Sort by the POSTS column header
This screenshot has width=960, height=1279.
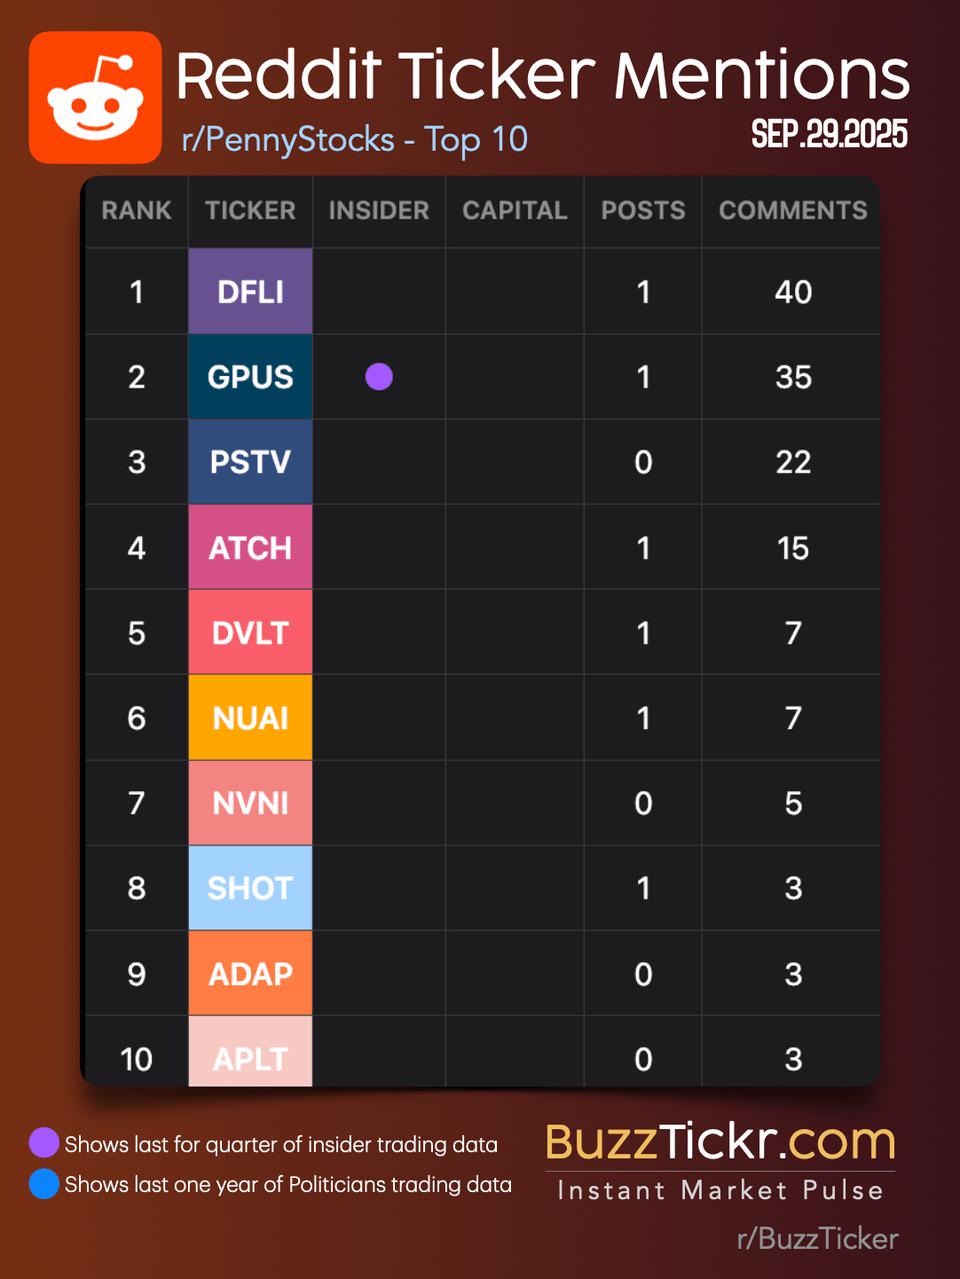[x=643, y=211]
